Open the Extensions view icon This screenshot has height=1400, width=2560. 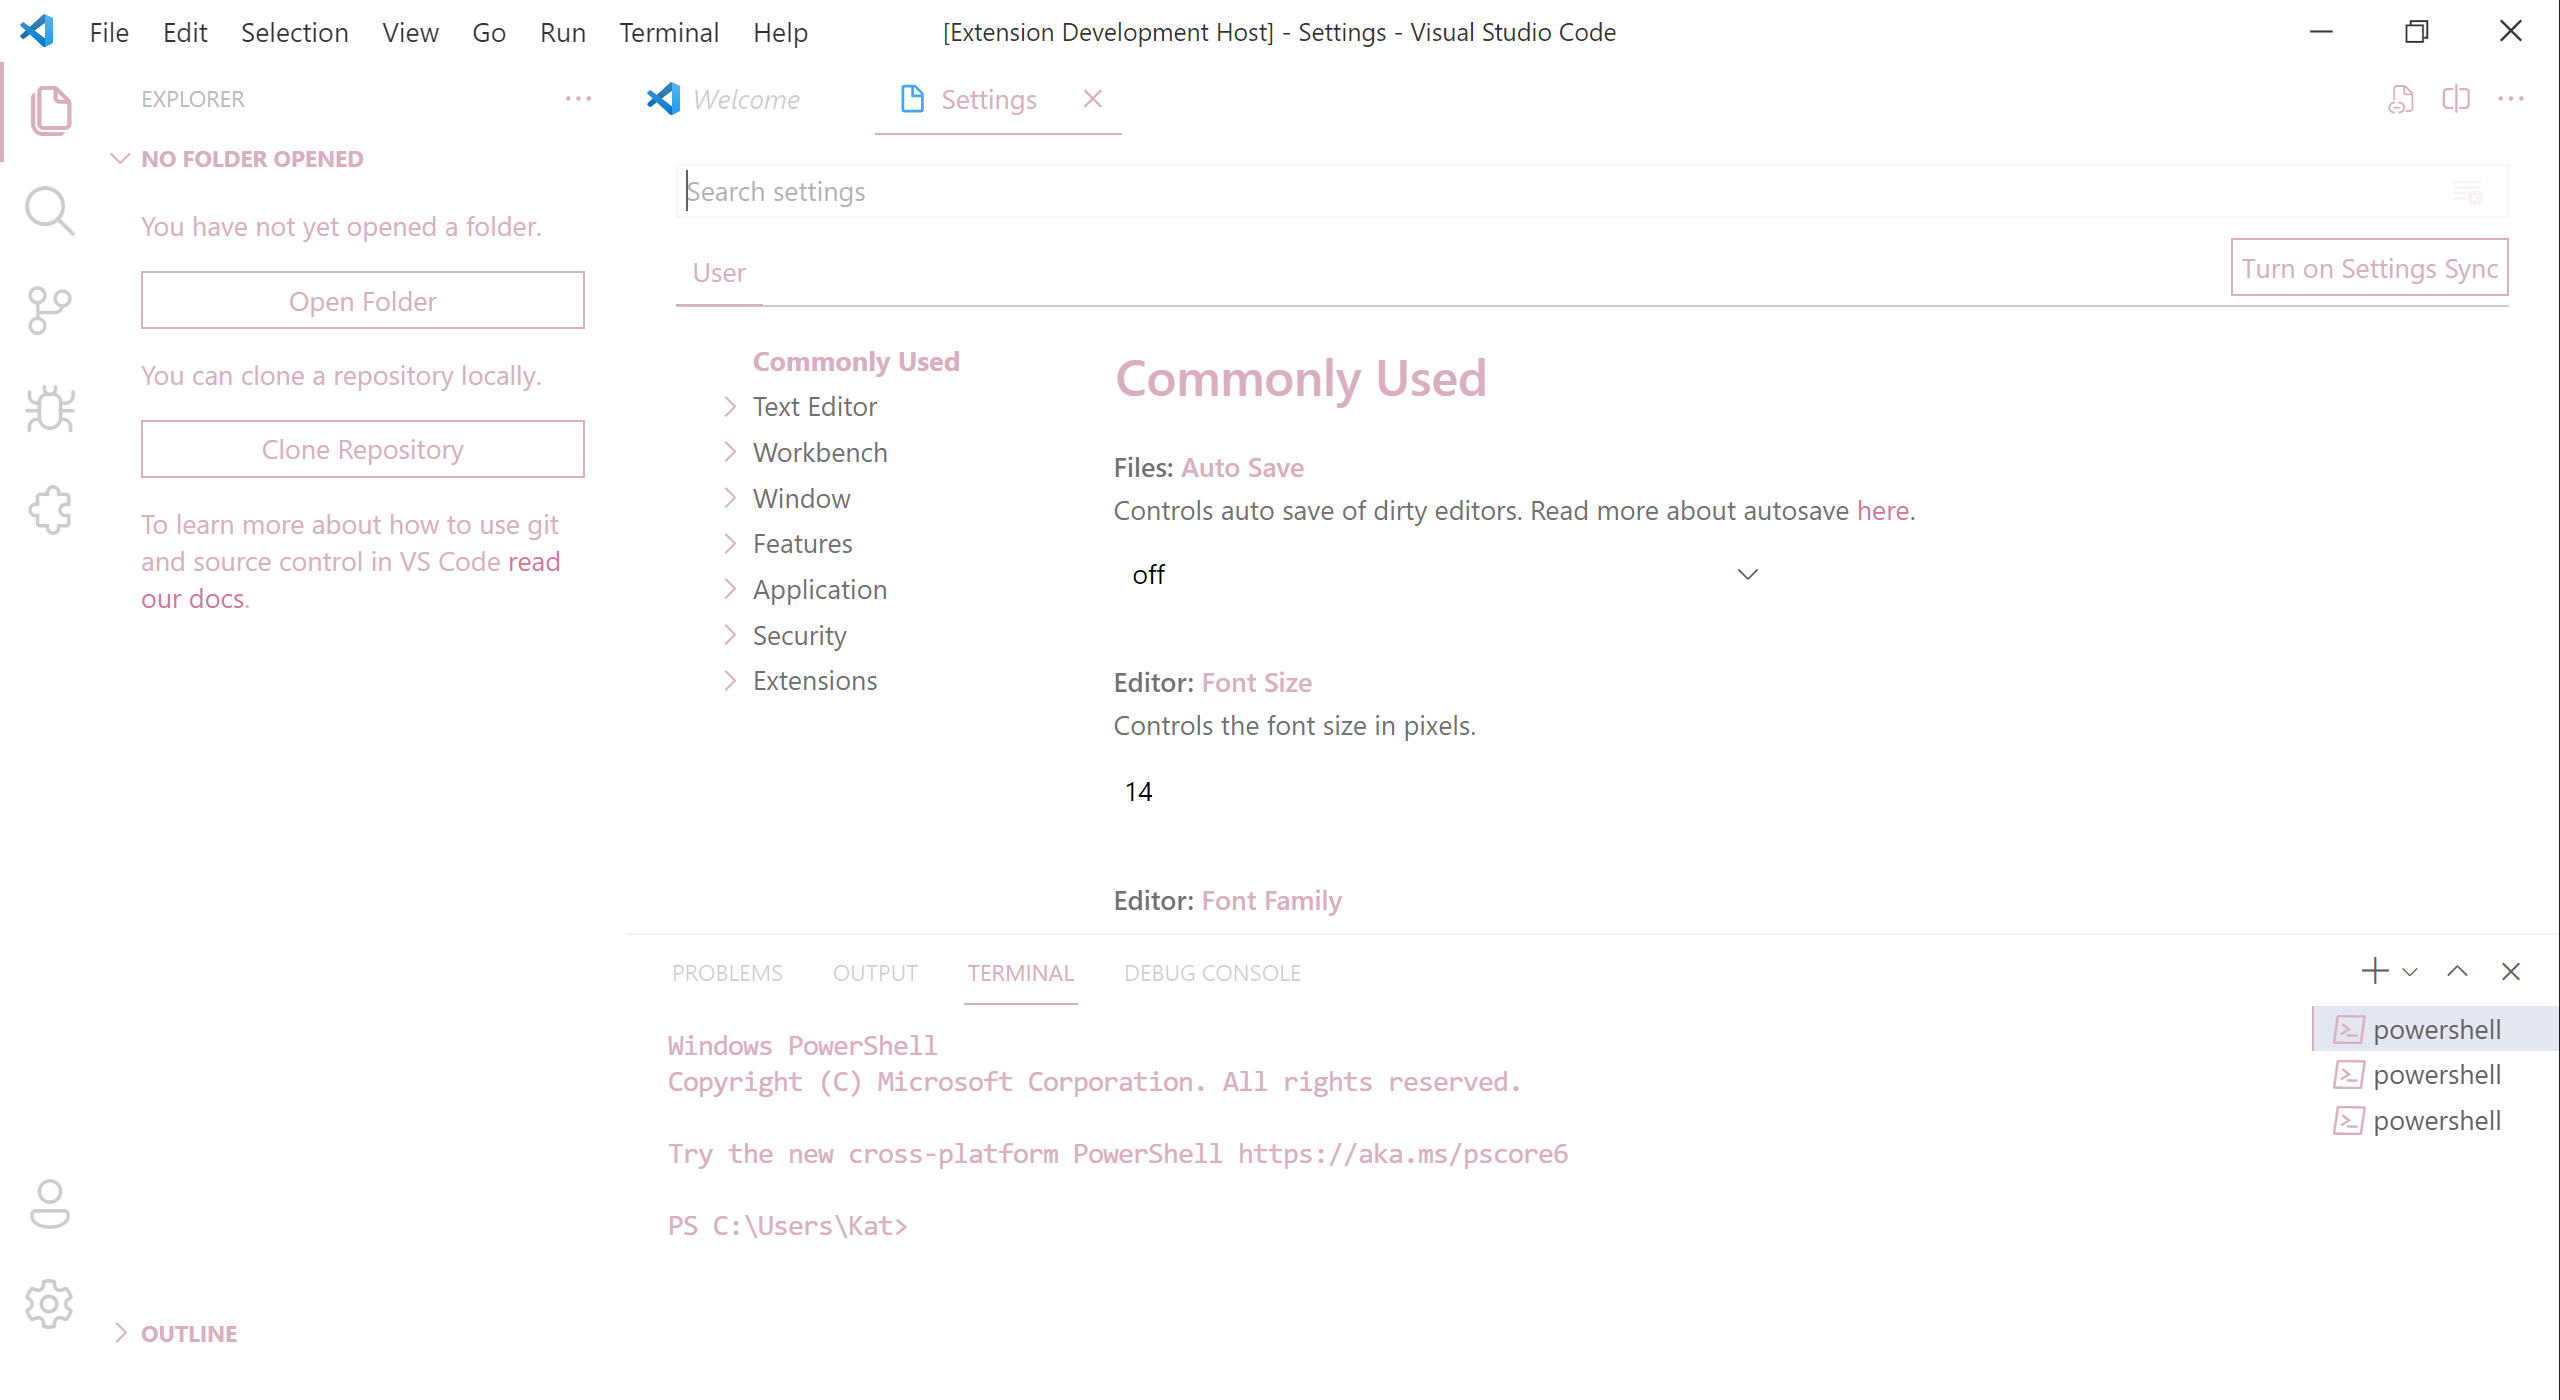pos(49,510)
